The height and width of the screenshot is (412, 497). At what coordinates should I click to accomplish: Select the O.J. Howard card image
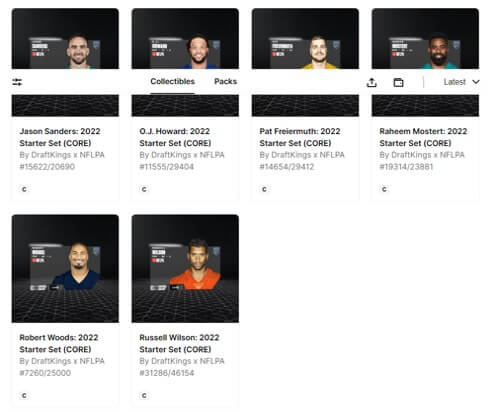coord(185,62)
